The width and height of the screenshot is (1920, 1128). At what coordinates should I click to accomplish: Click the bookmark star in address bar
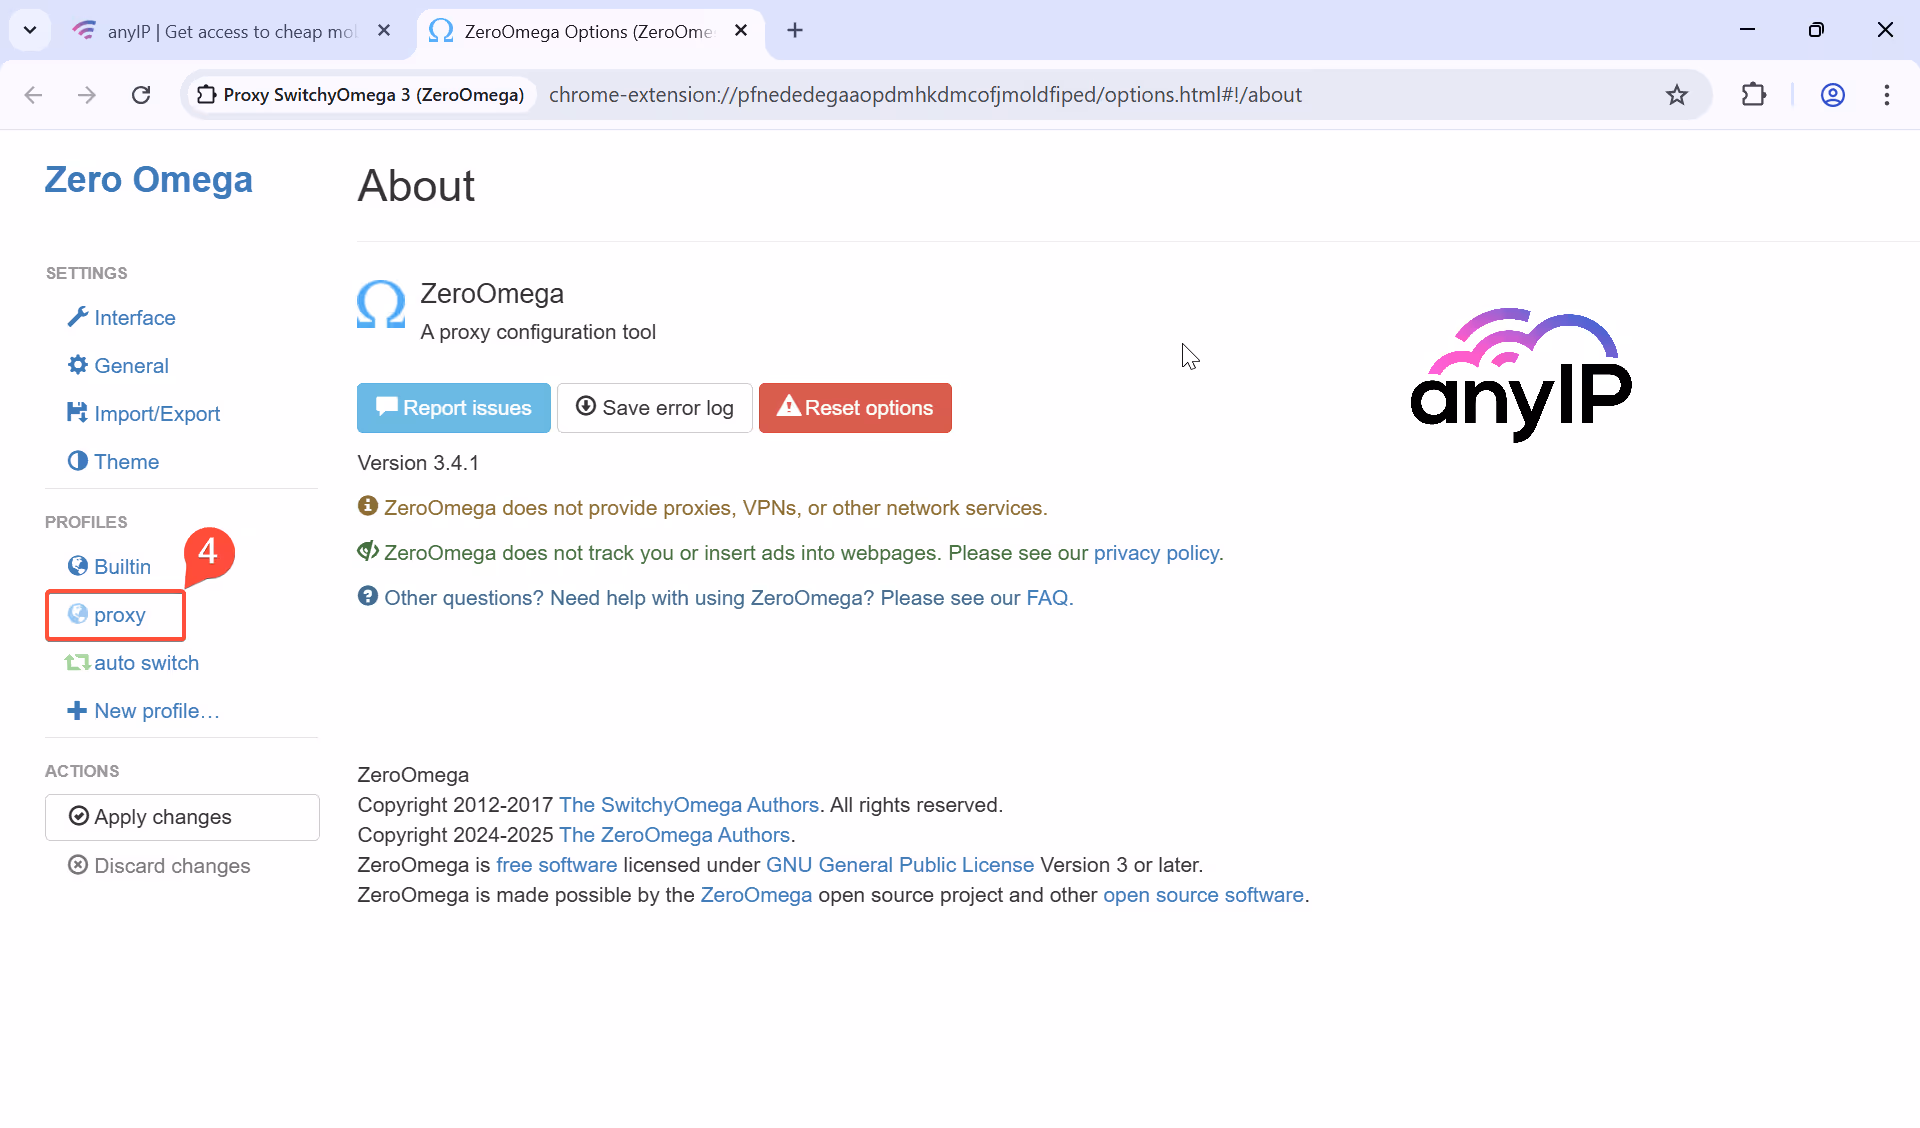click(1677, 94)
